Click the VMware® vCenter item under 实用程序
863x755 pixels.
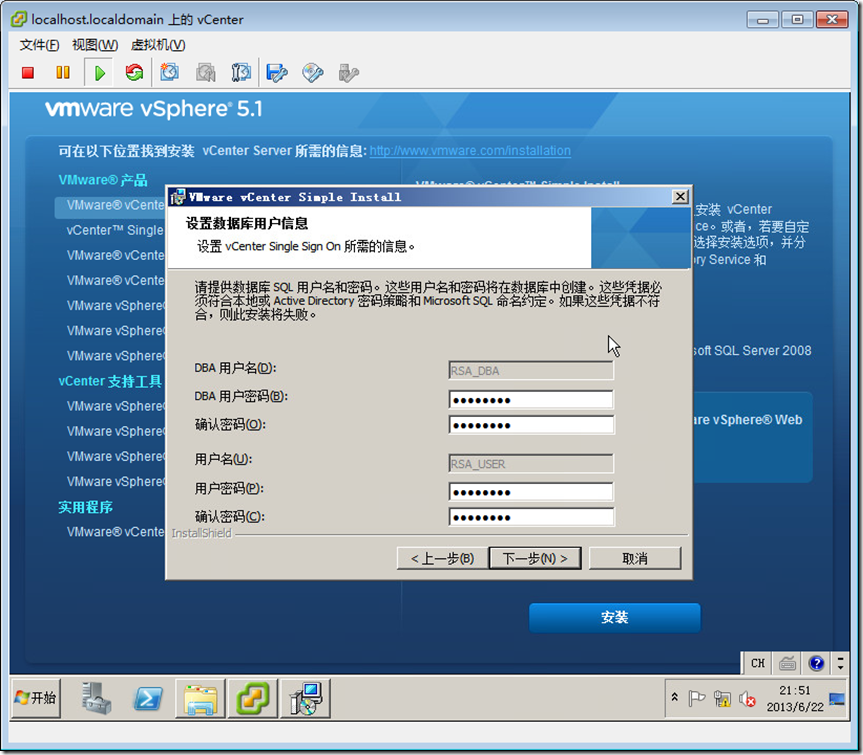[x=115, y=532]
